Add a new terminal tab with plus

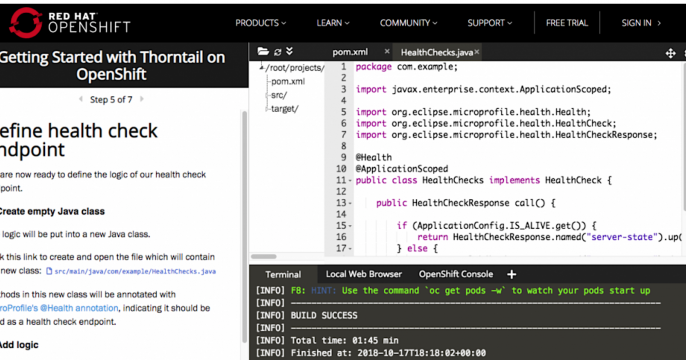[511, 275]
